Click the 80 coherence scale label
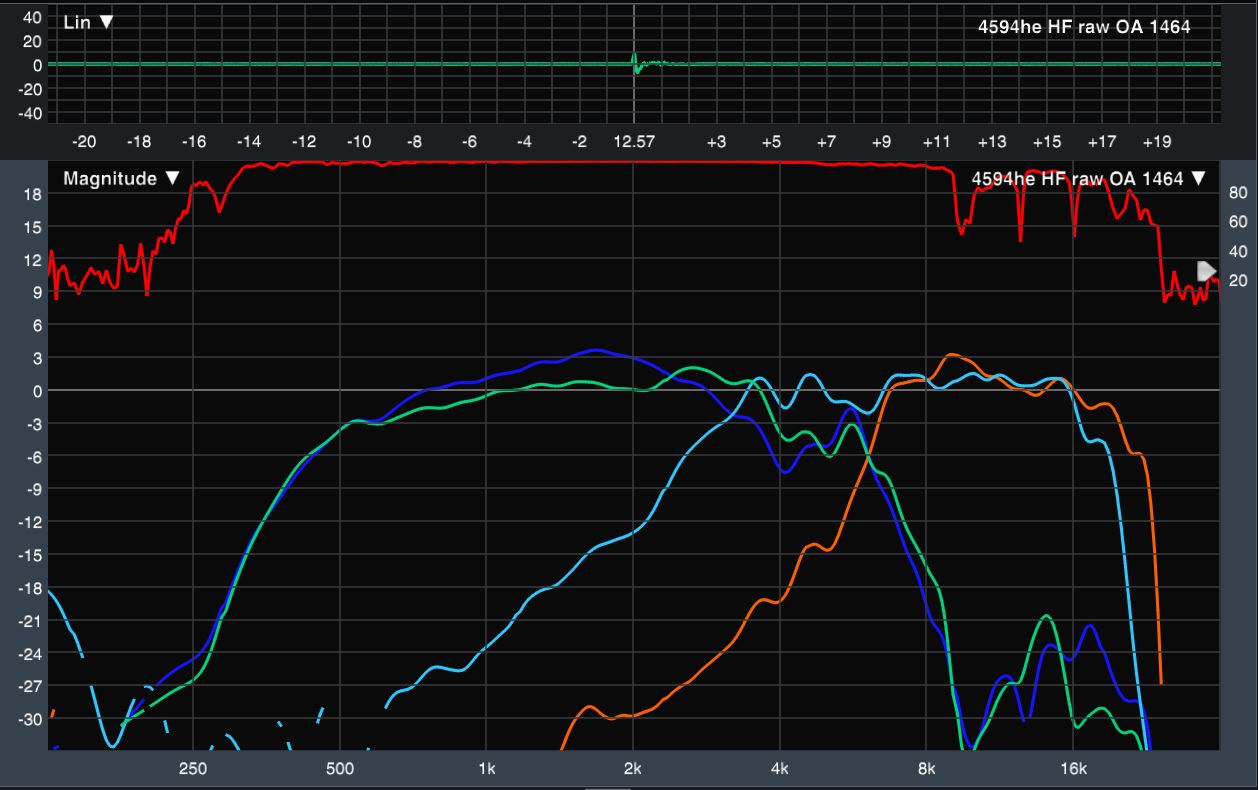This screenshot has width=1258, height=790. coord(1237,193)
